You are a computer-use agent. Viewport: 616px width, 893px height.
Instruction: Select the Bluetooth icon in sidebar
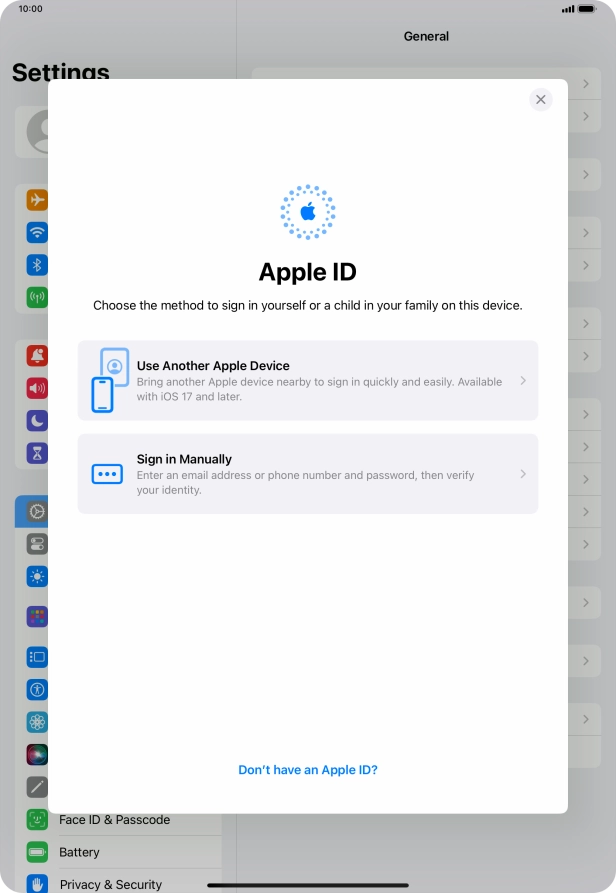[x=37, y=265]
